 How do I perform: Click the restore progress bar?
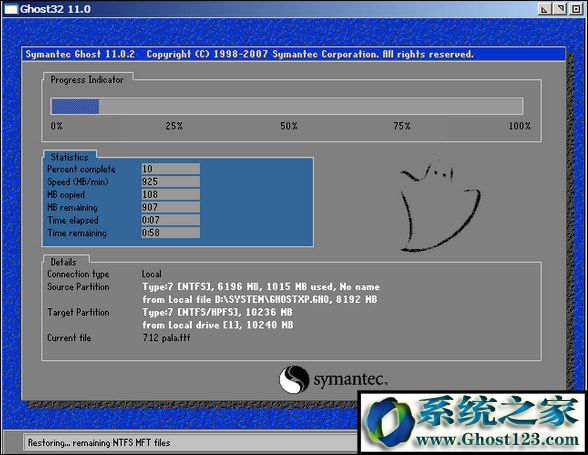[x=287, y=106]
